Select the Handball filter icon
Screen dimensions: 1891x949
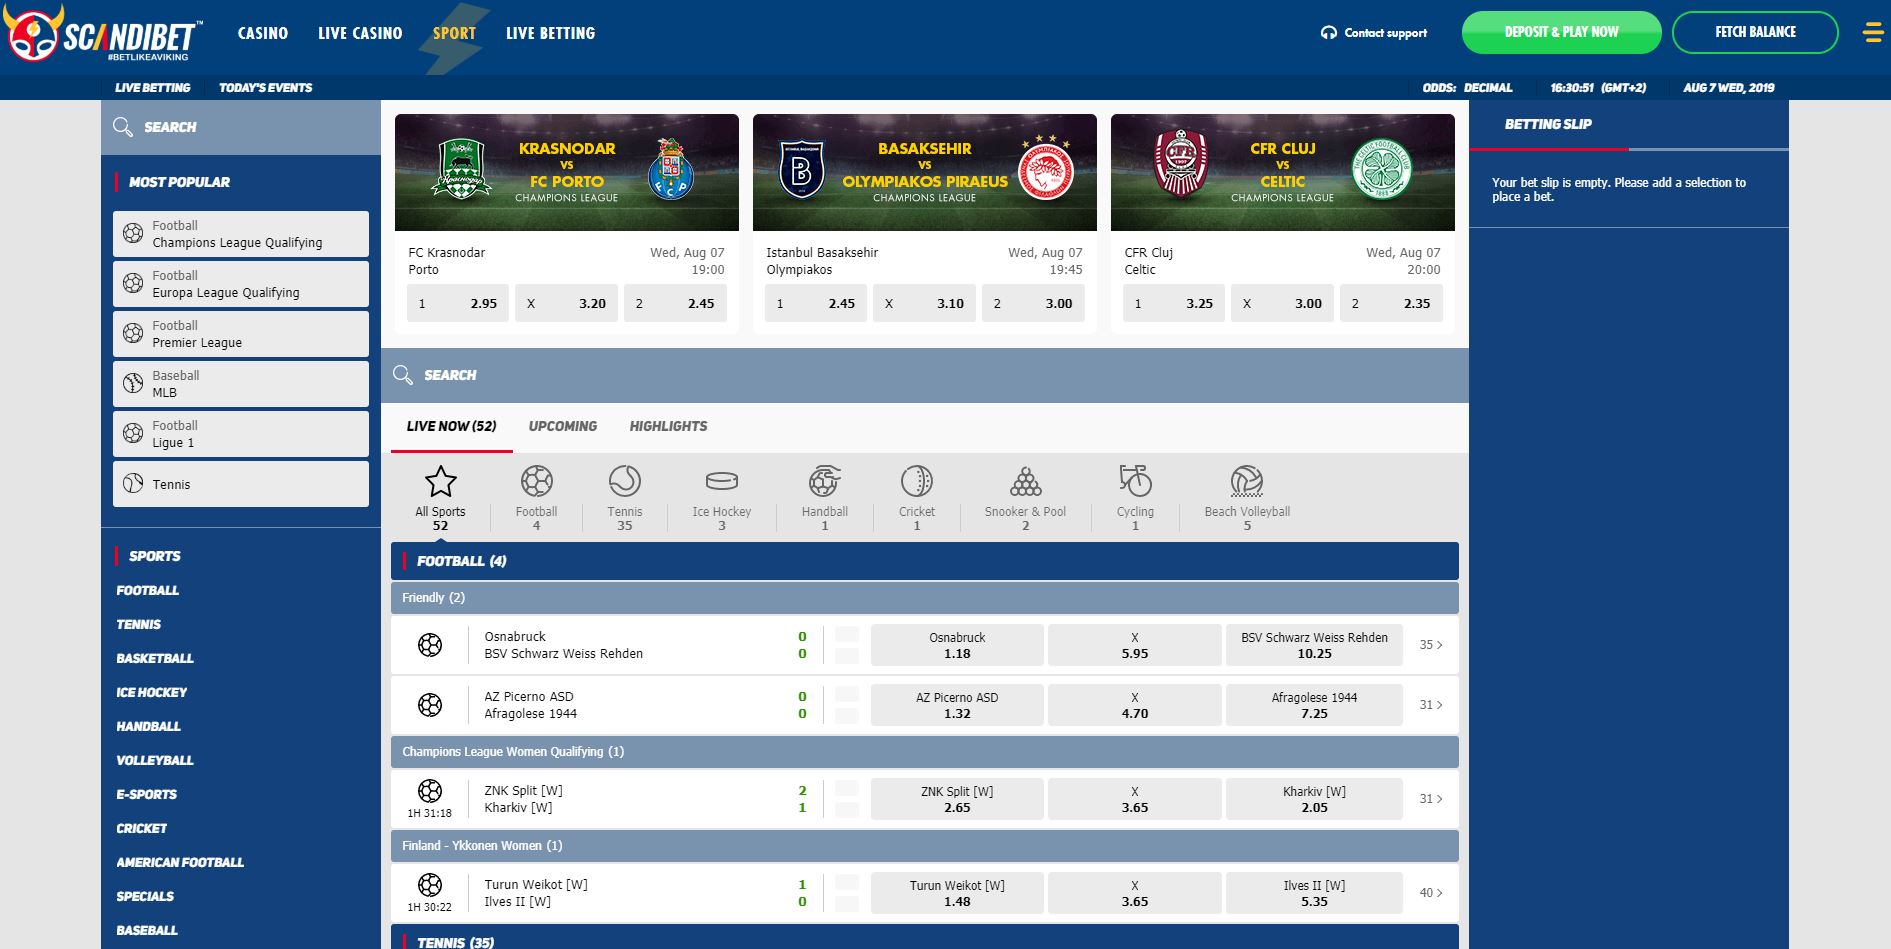[824, 482]
